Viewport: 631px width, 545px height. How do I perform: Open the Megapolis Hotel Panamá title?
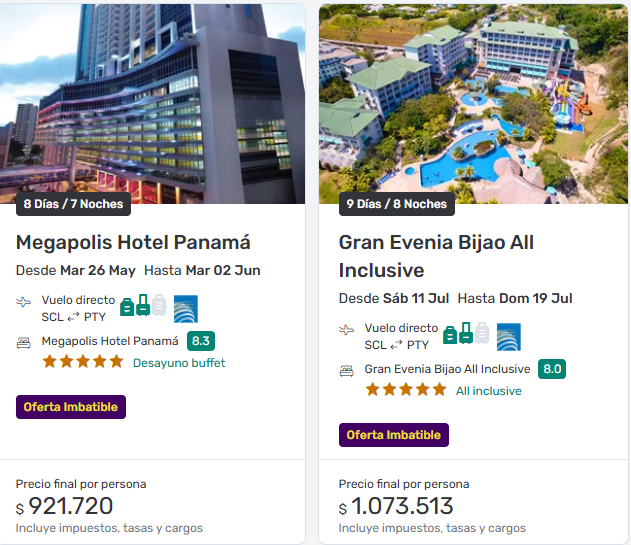click(x=133, y=242)
